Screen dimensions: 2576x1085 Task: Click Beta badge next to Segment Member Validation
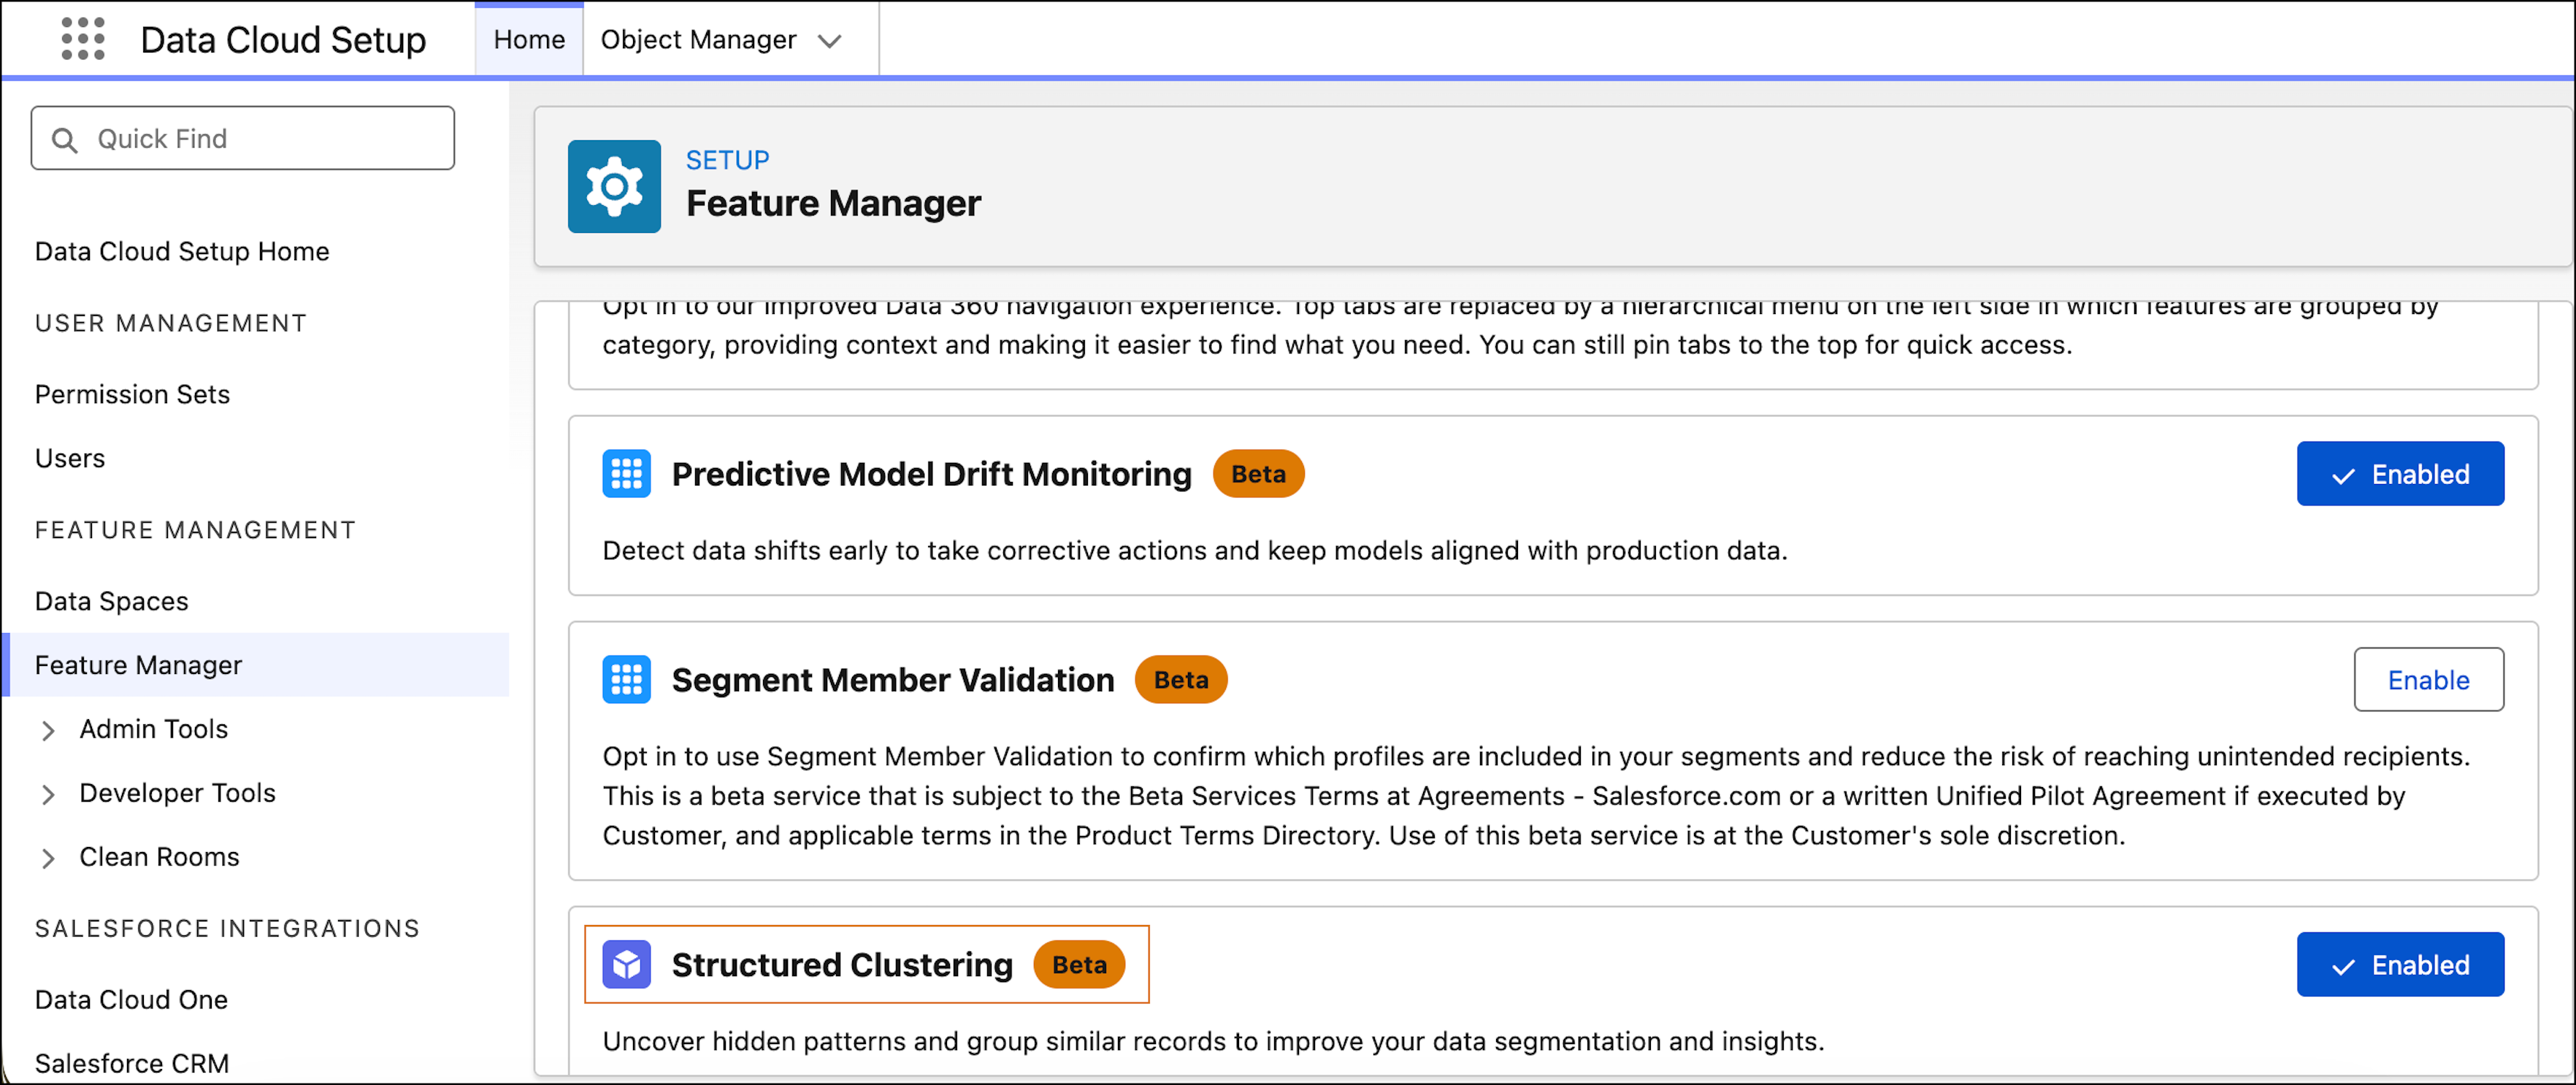tap(1181, 680)
